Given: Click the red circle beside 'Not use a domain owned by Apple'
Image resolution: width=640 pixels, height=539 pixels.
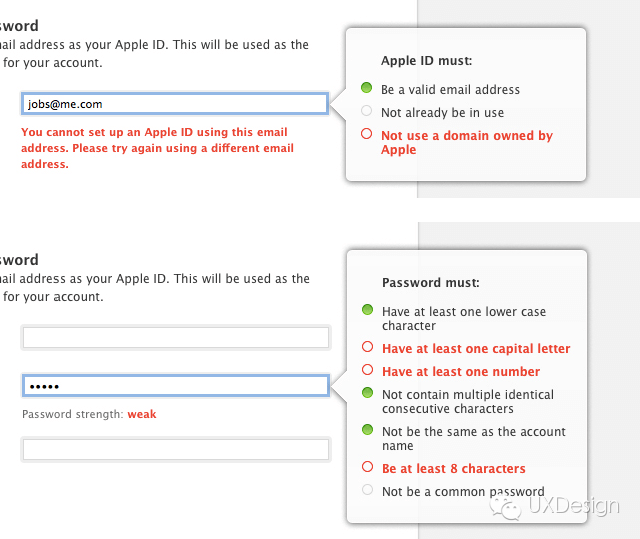Looking at the screenshot, I should coord(367,134).
